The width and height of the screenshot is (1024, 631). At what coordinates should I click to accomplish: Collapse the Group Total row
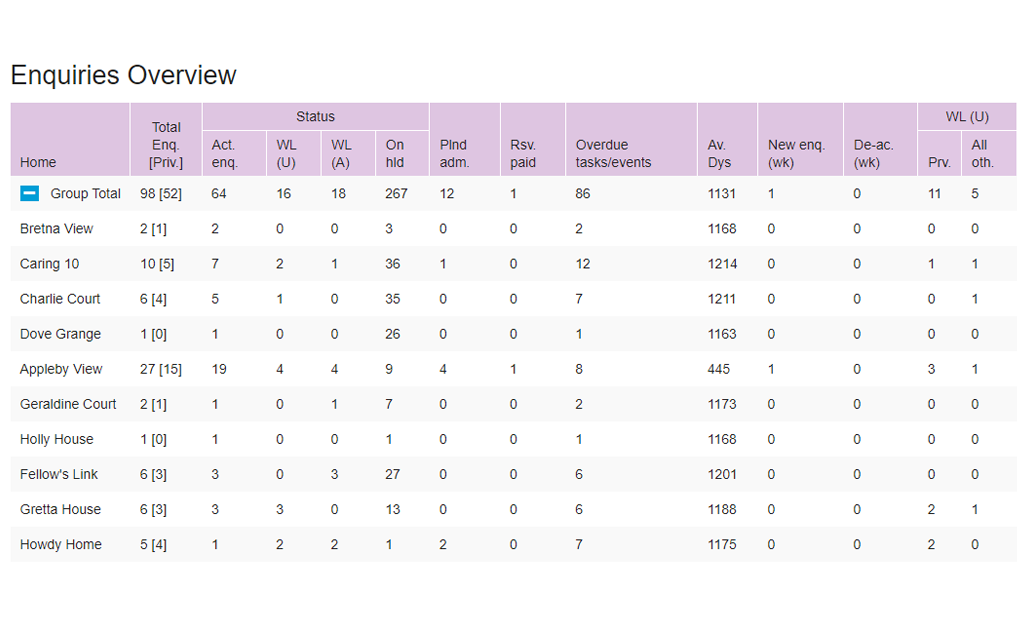[29, 193]
